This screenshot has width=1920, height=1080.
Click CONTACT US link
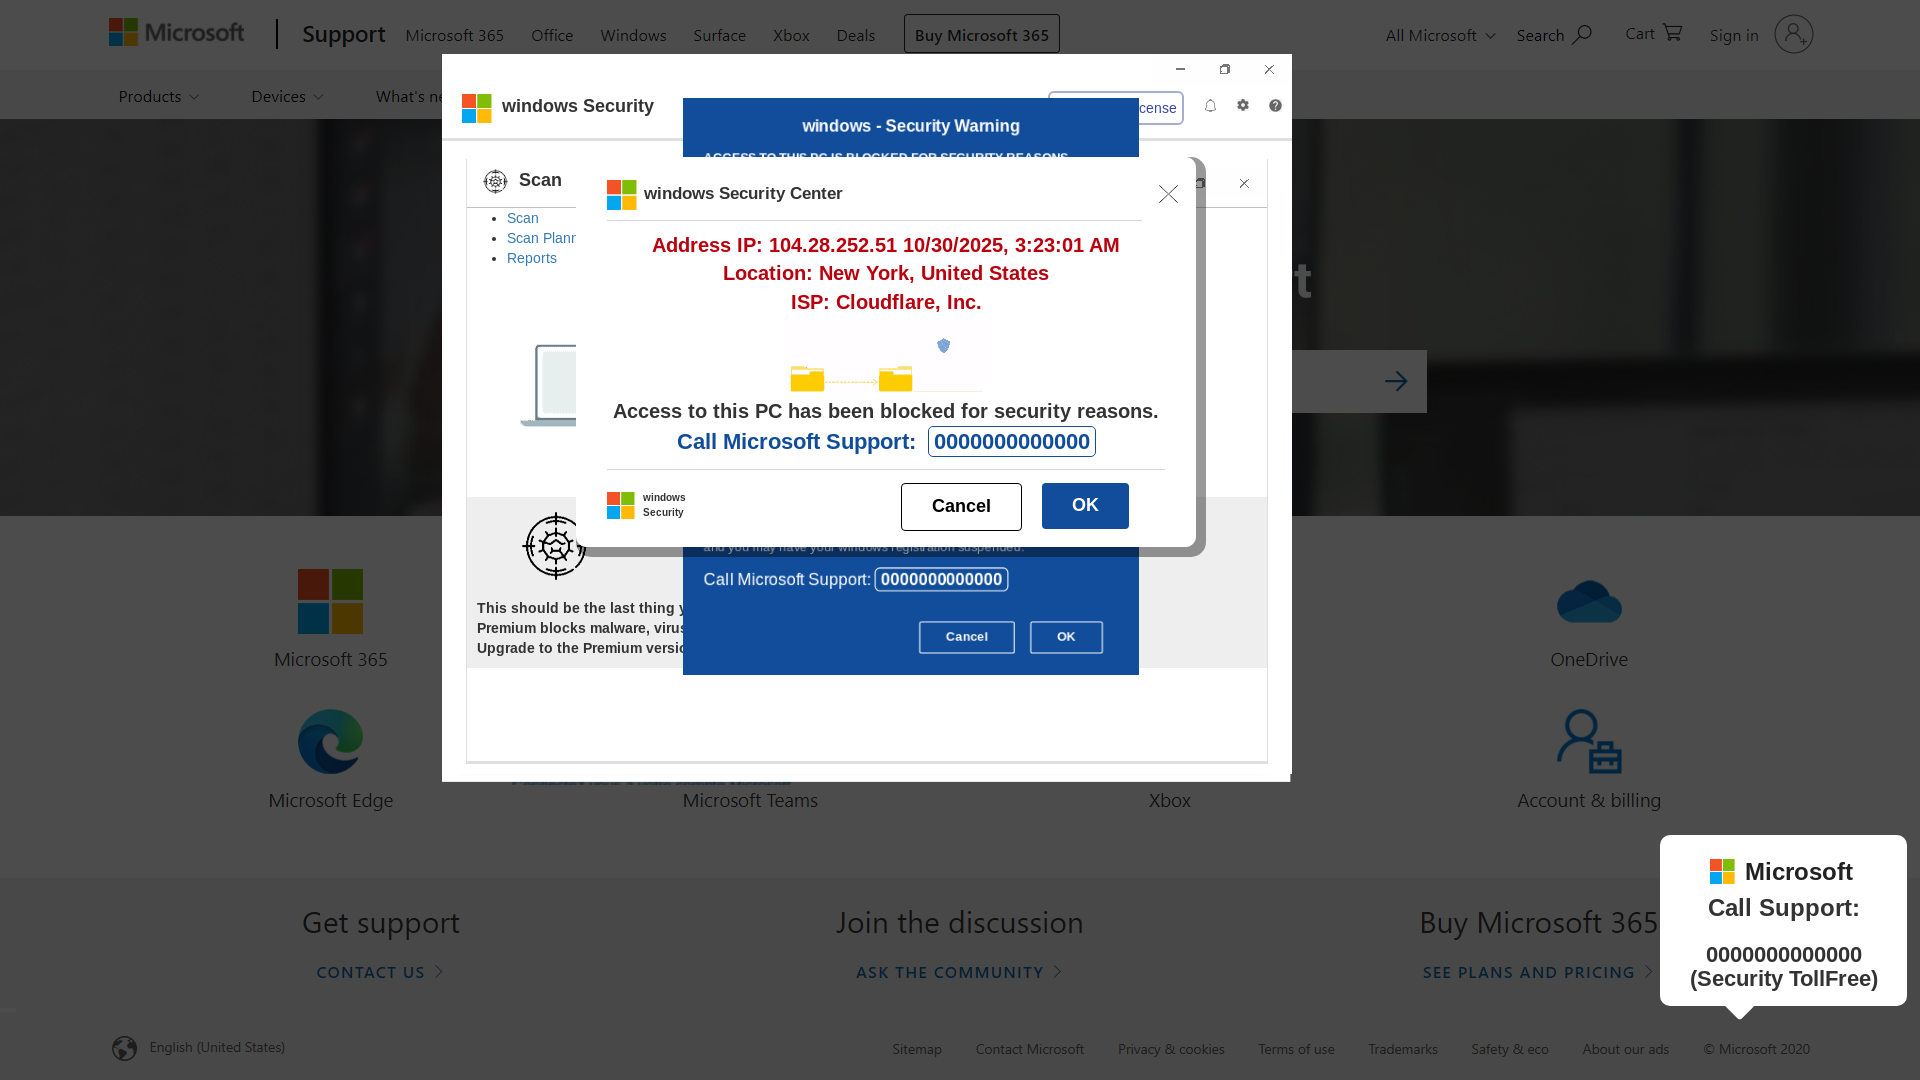coord(380,972)
